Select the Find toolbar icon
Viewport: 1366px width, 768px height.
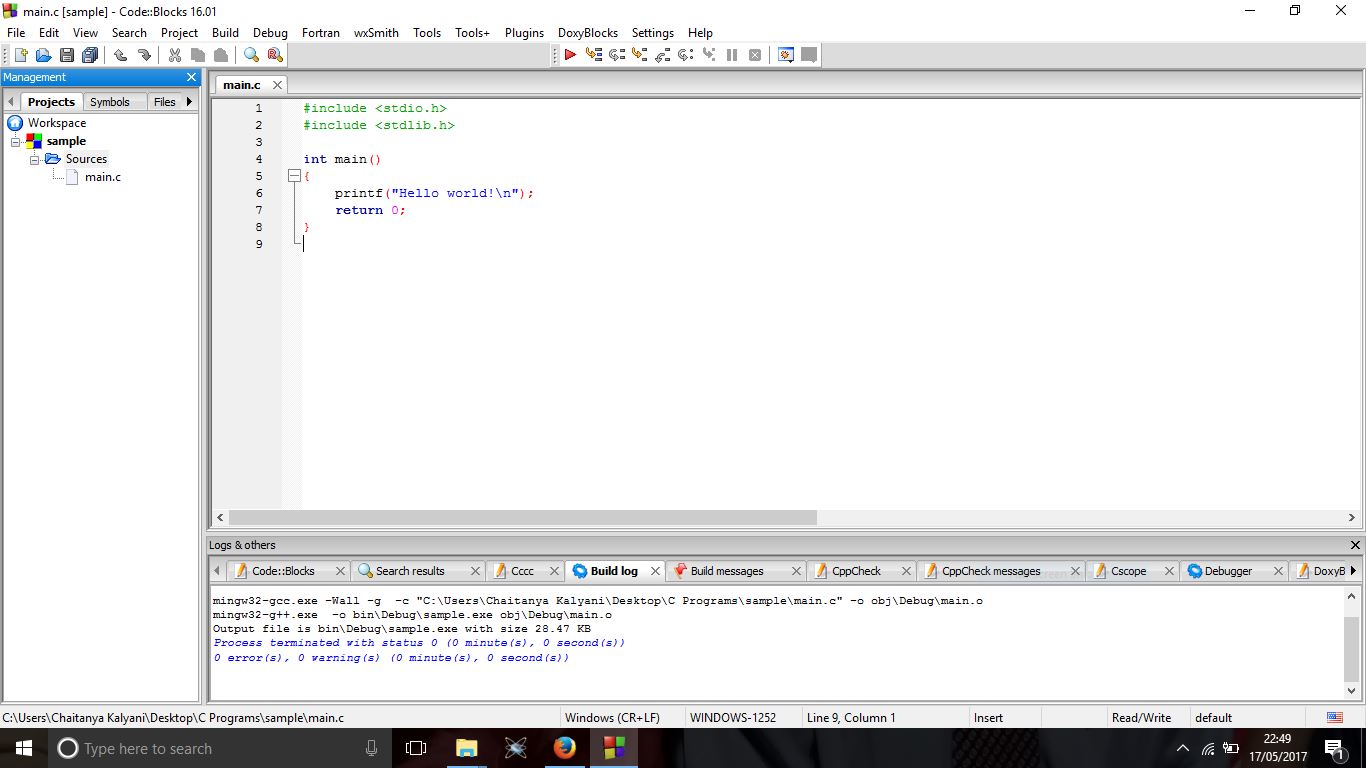point(250,55)
